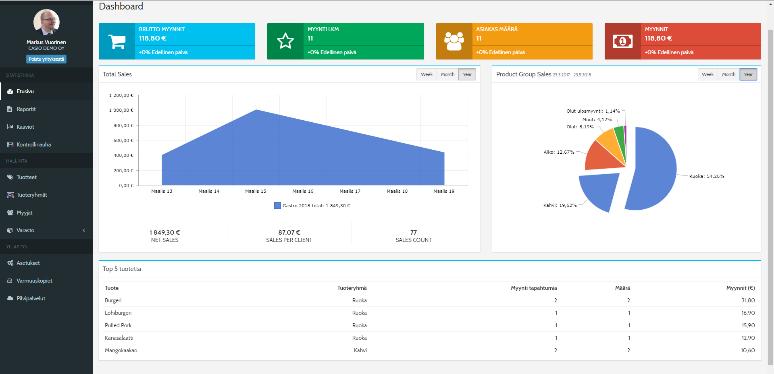Click the star icon on green card

click(x=285, y=41)
